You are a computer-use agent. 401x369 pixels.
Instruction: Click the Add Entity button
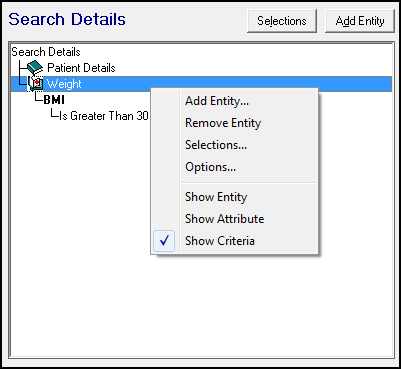[360, 21]
